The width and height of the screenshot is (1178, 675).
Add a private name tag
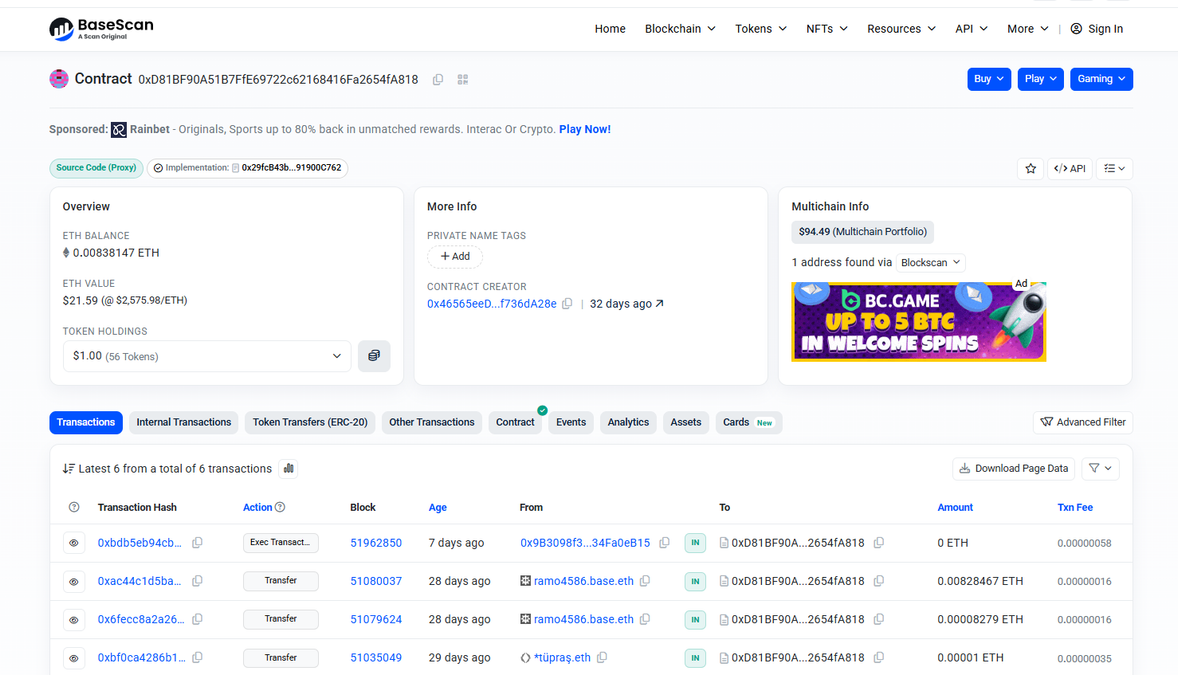[455, 256]
